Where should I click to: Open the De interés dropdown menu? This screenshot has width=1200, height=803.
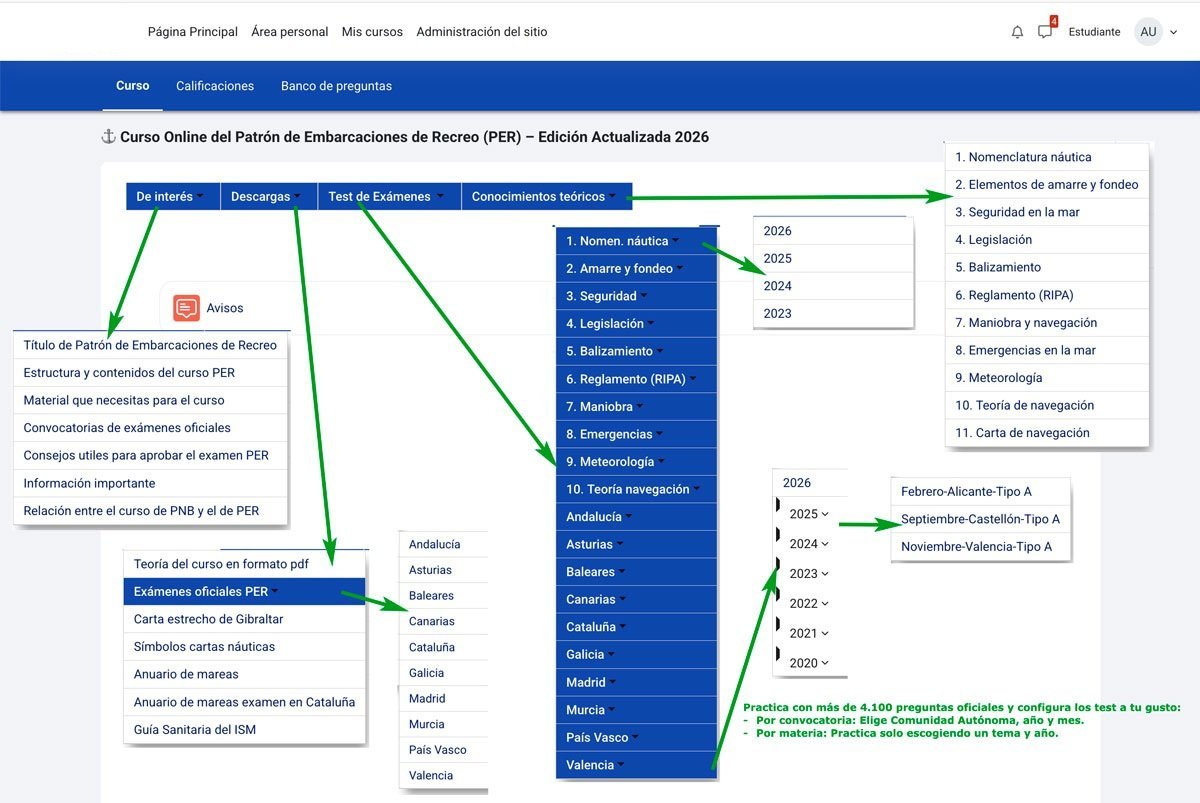click(171, 196)
